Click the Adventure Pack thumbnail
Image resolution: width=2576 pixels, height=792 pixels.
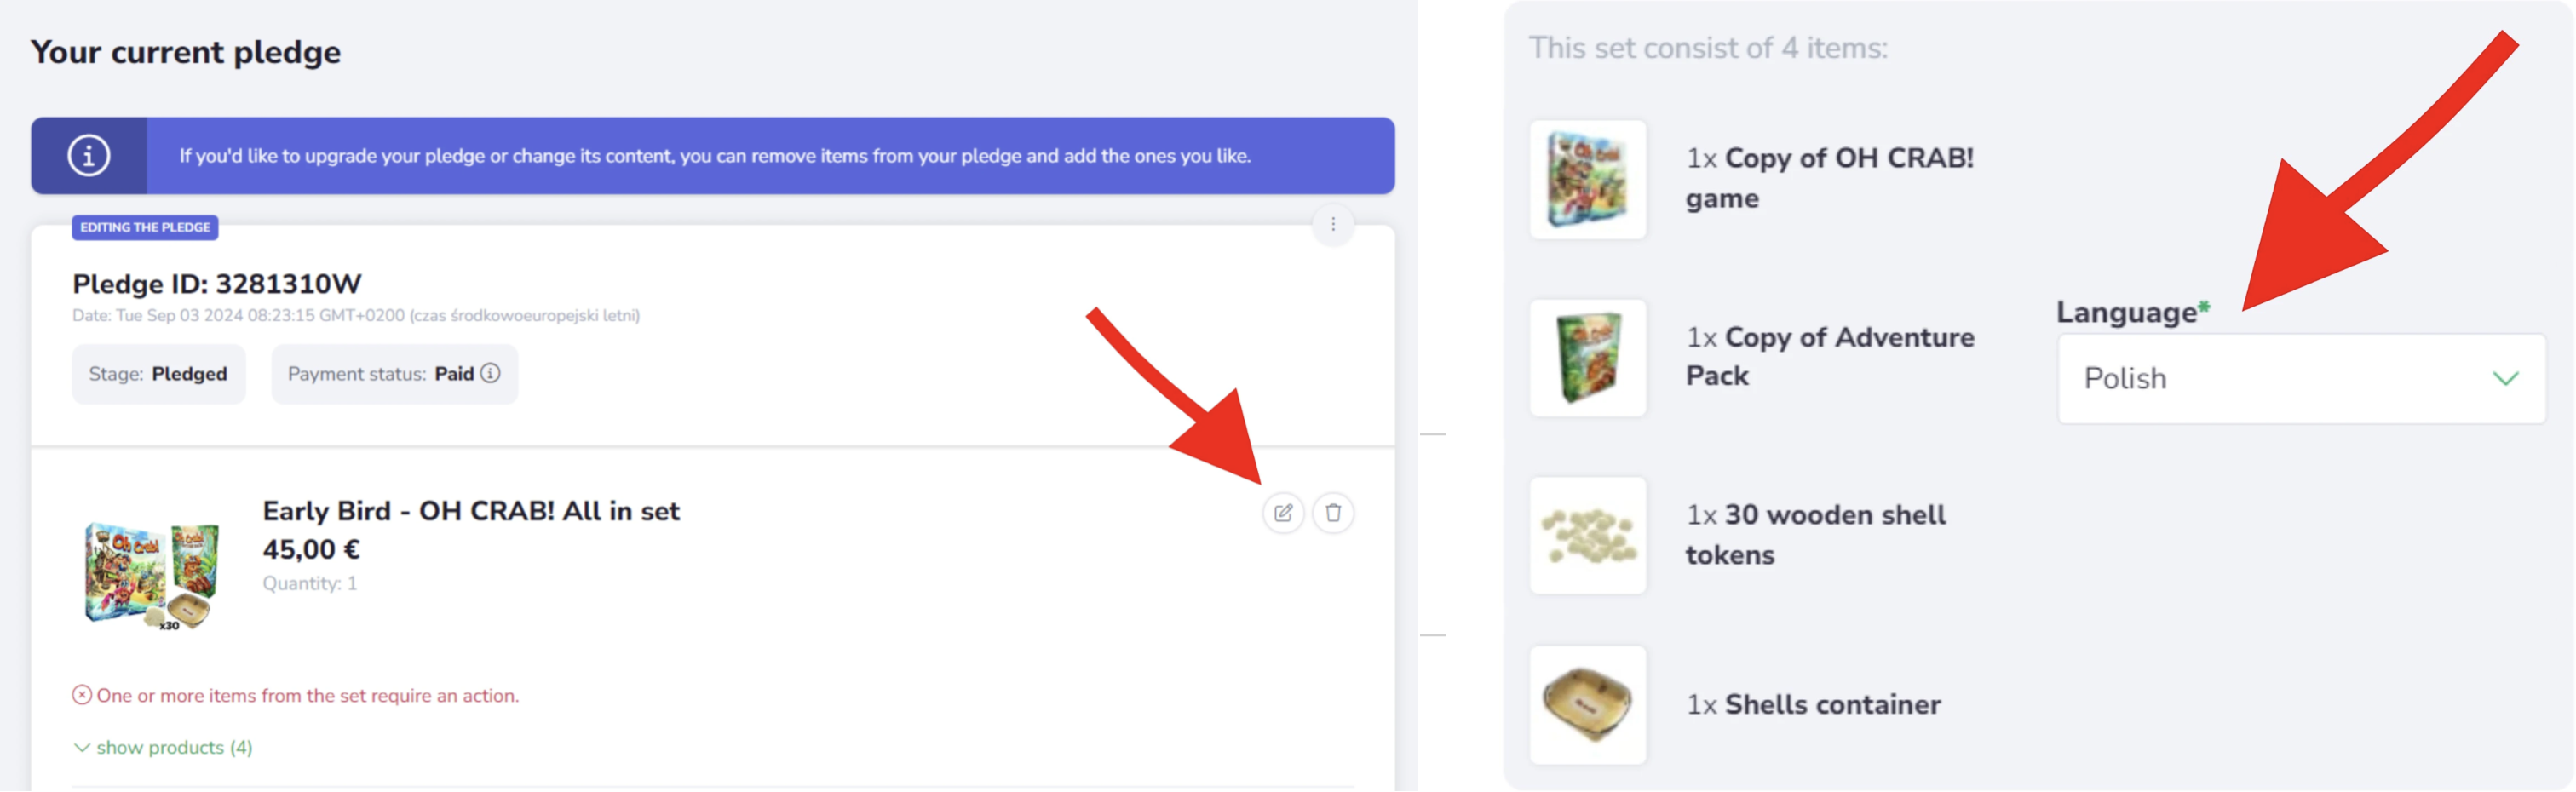pyautogui.click(x=1587, y=358)
